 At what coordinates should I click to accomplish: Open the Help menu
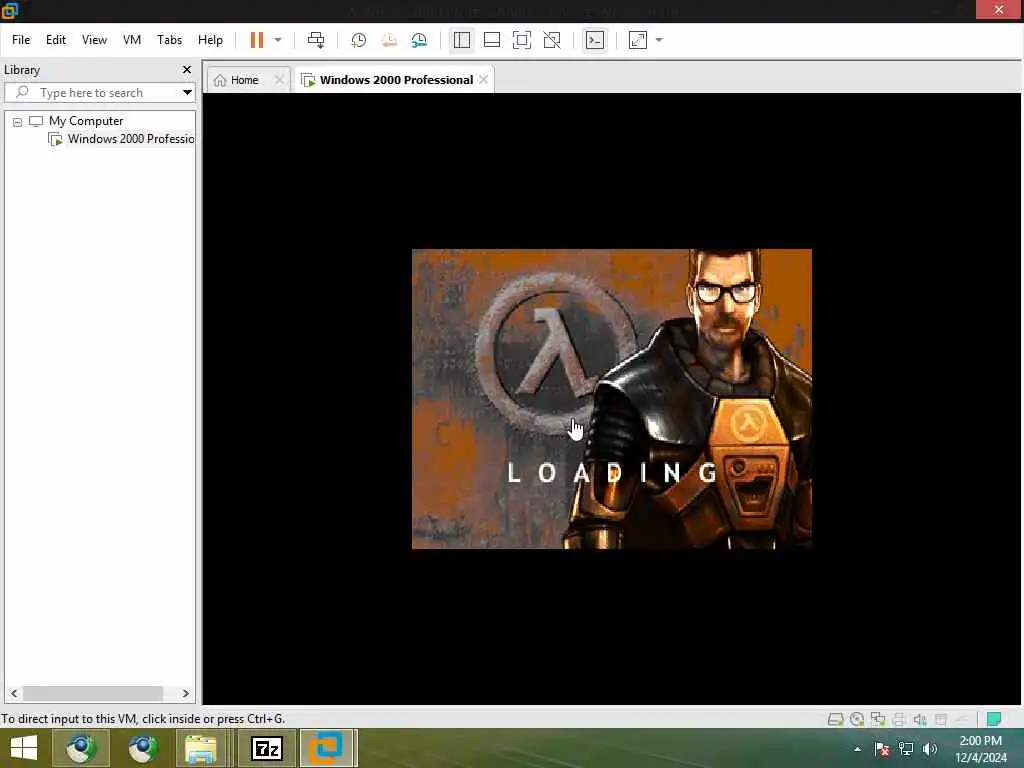pos(210,40)
